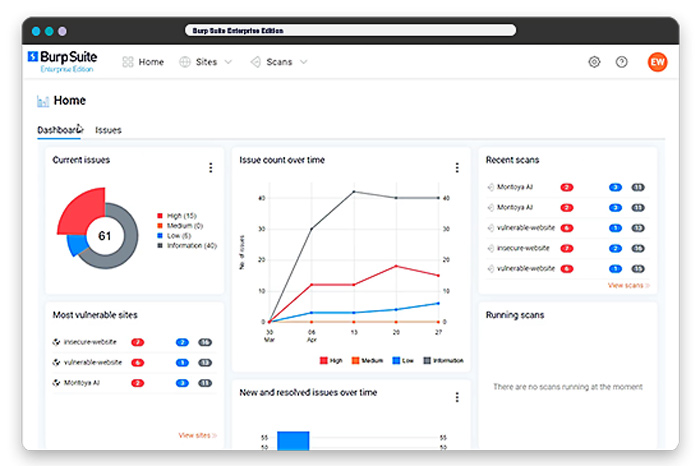Screen dimensions: 700x466
Task: Click the Burp Suite logo
Action: (x=62, y=62)
